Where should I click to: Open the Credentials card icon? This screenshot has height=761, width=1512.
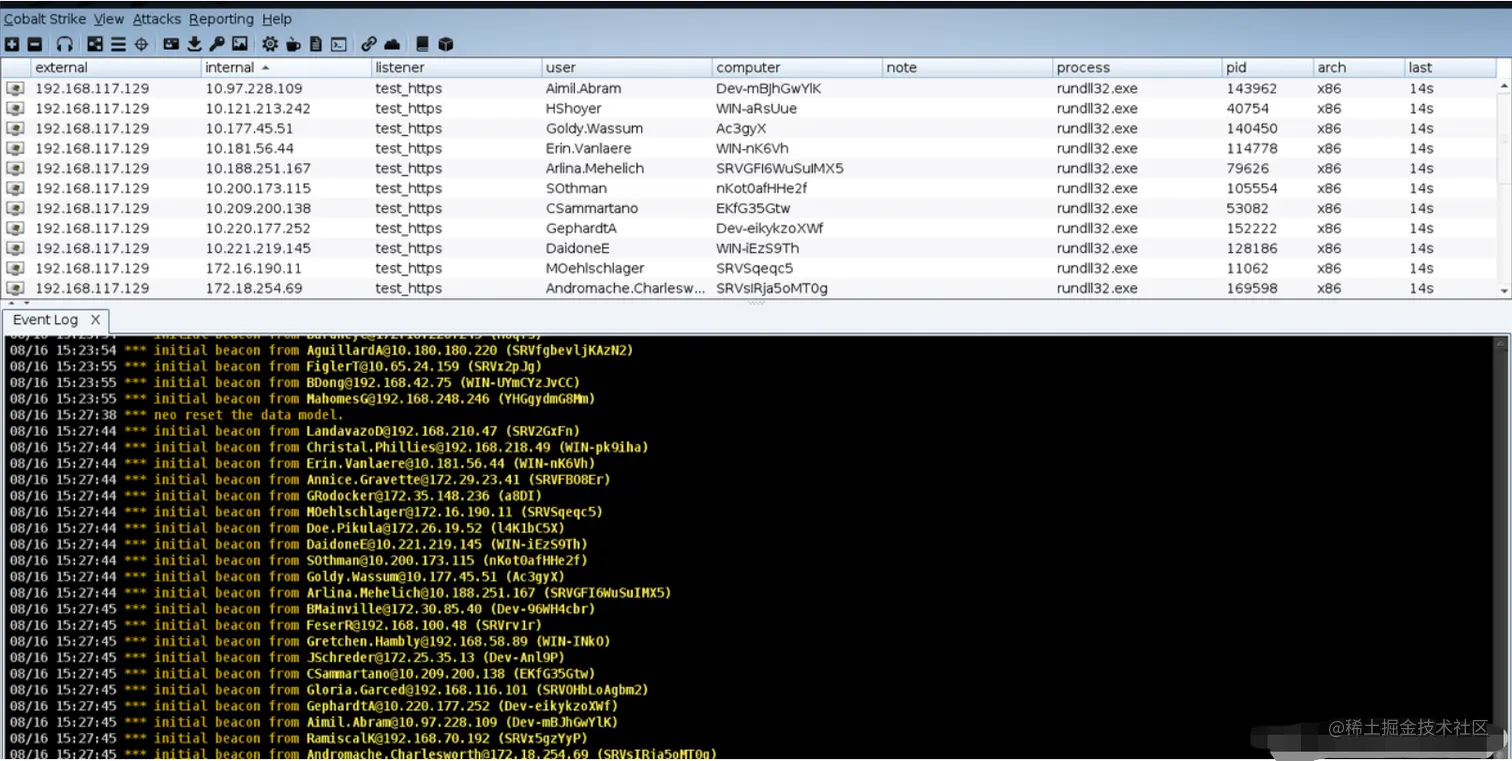coord(171,44)
